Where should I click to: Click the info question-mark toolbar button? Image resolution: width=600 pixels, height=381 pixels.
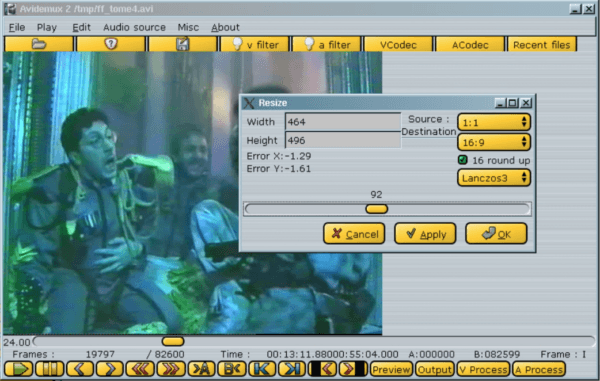[111, 44]
